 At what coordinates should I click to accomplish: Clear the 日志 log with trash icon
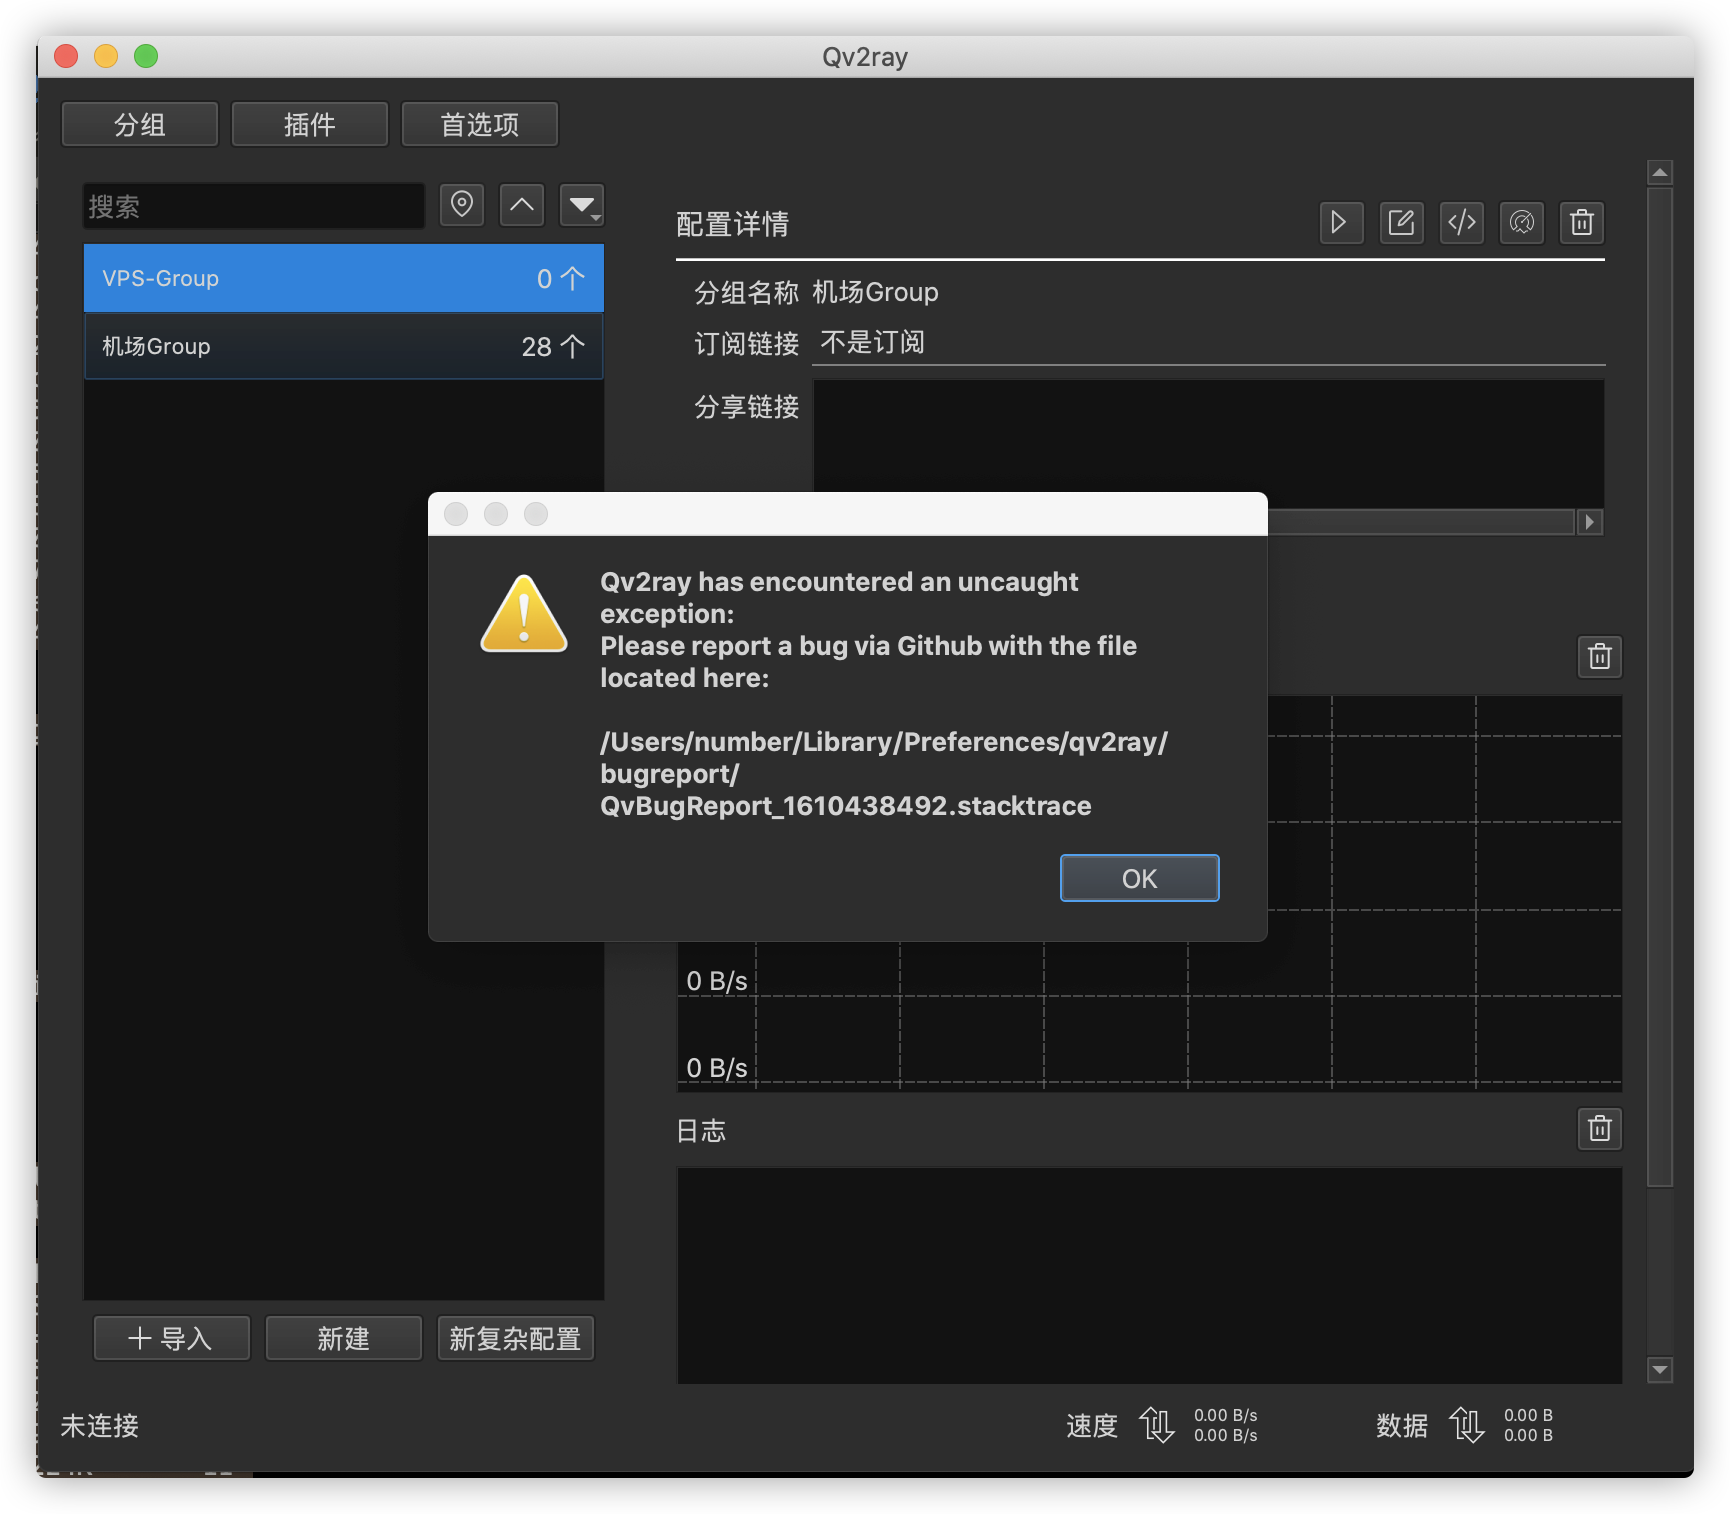click(x=1599, y=1129)
